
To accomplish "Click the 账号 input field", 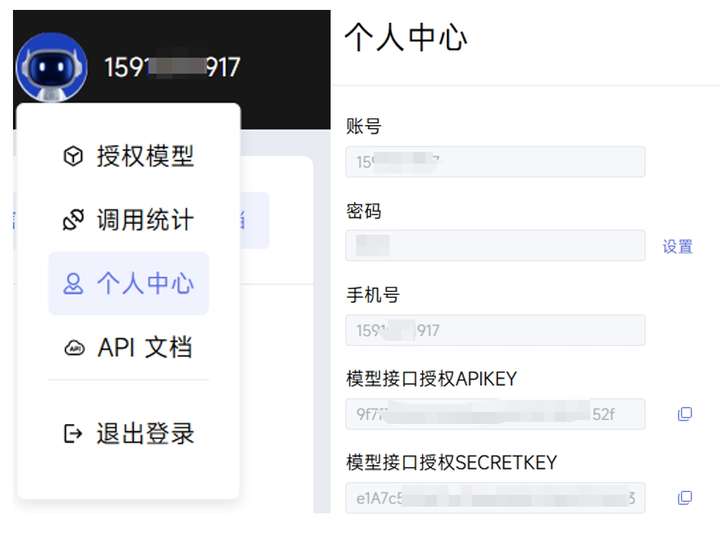I will pyautogui.click(x=495, y=162).
